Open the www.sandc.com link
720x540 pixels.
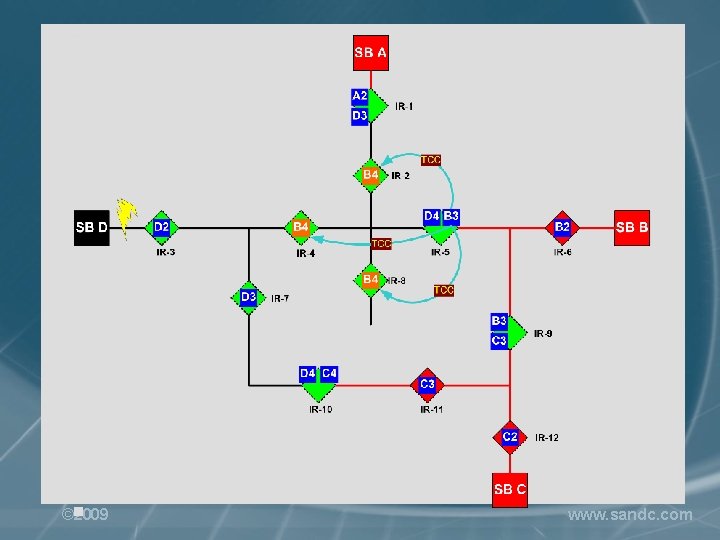630,515
